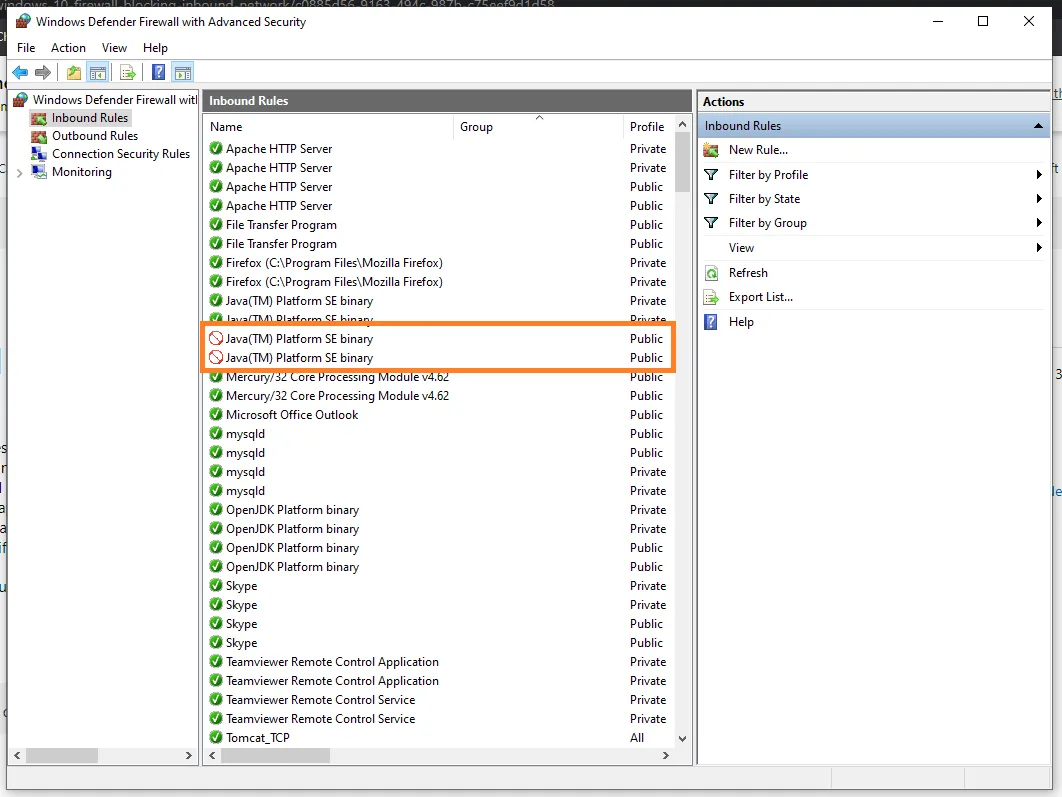
Task: Click the rules list vertical scrollbar thumb
Action: coord(683,163)
